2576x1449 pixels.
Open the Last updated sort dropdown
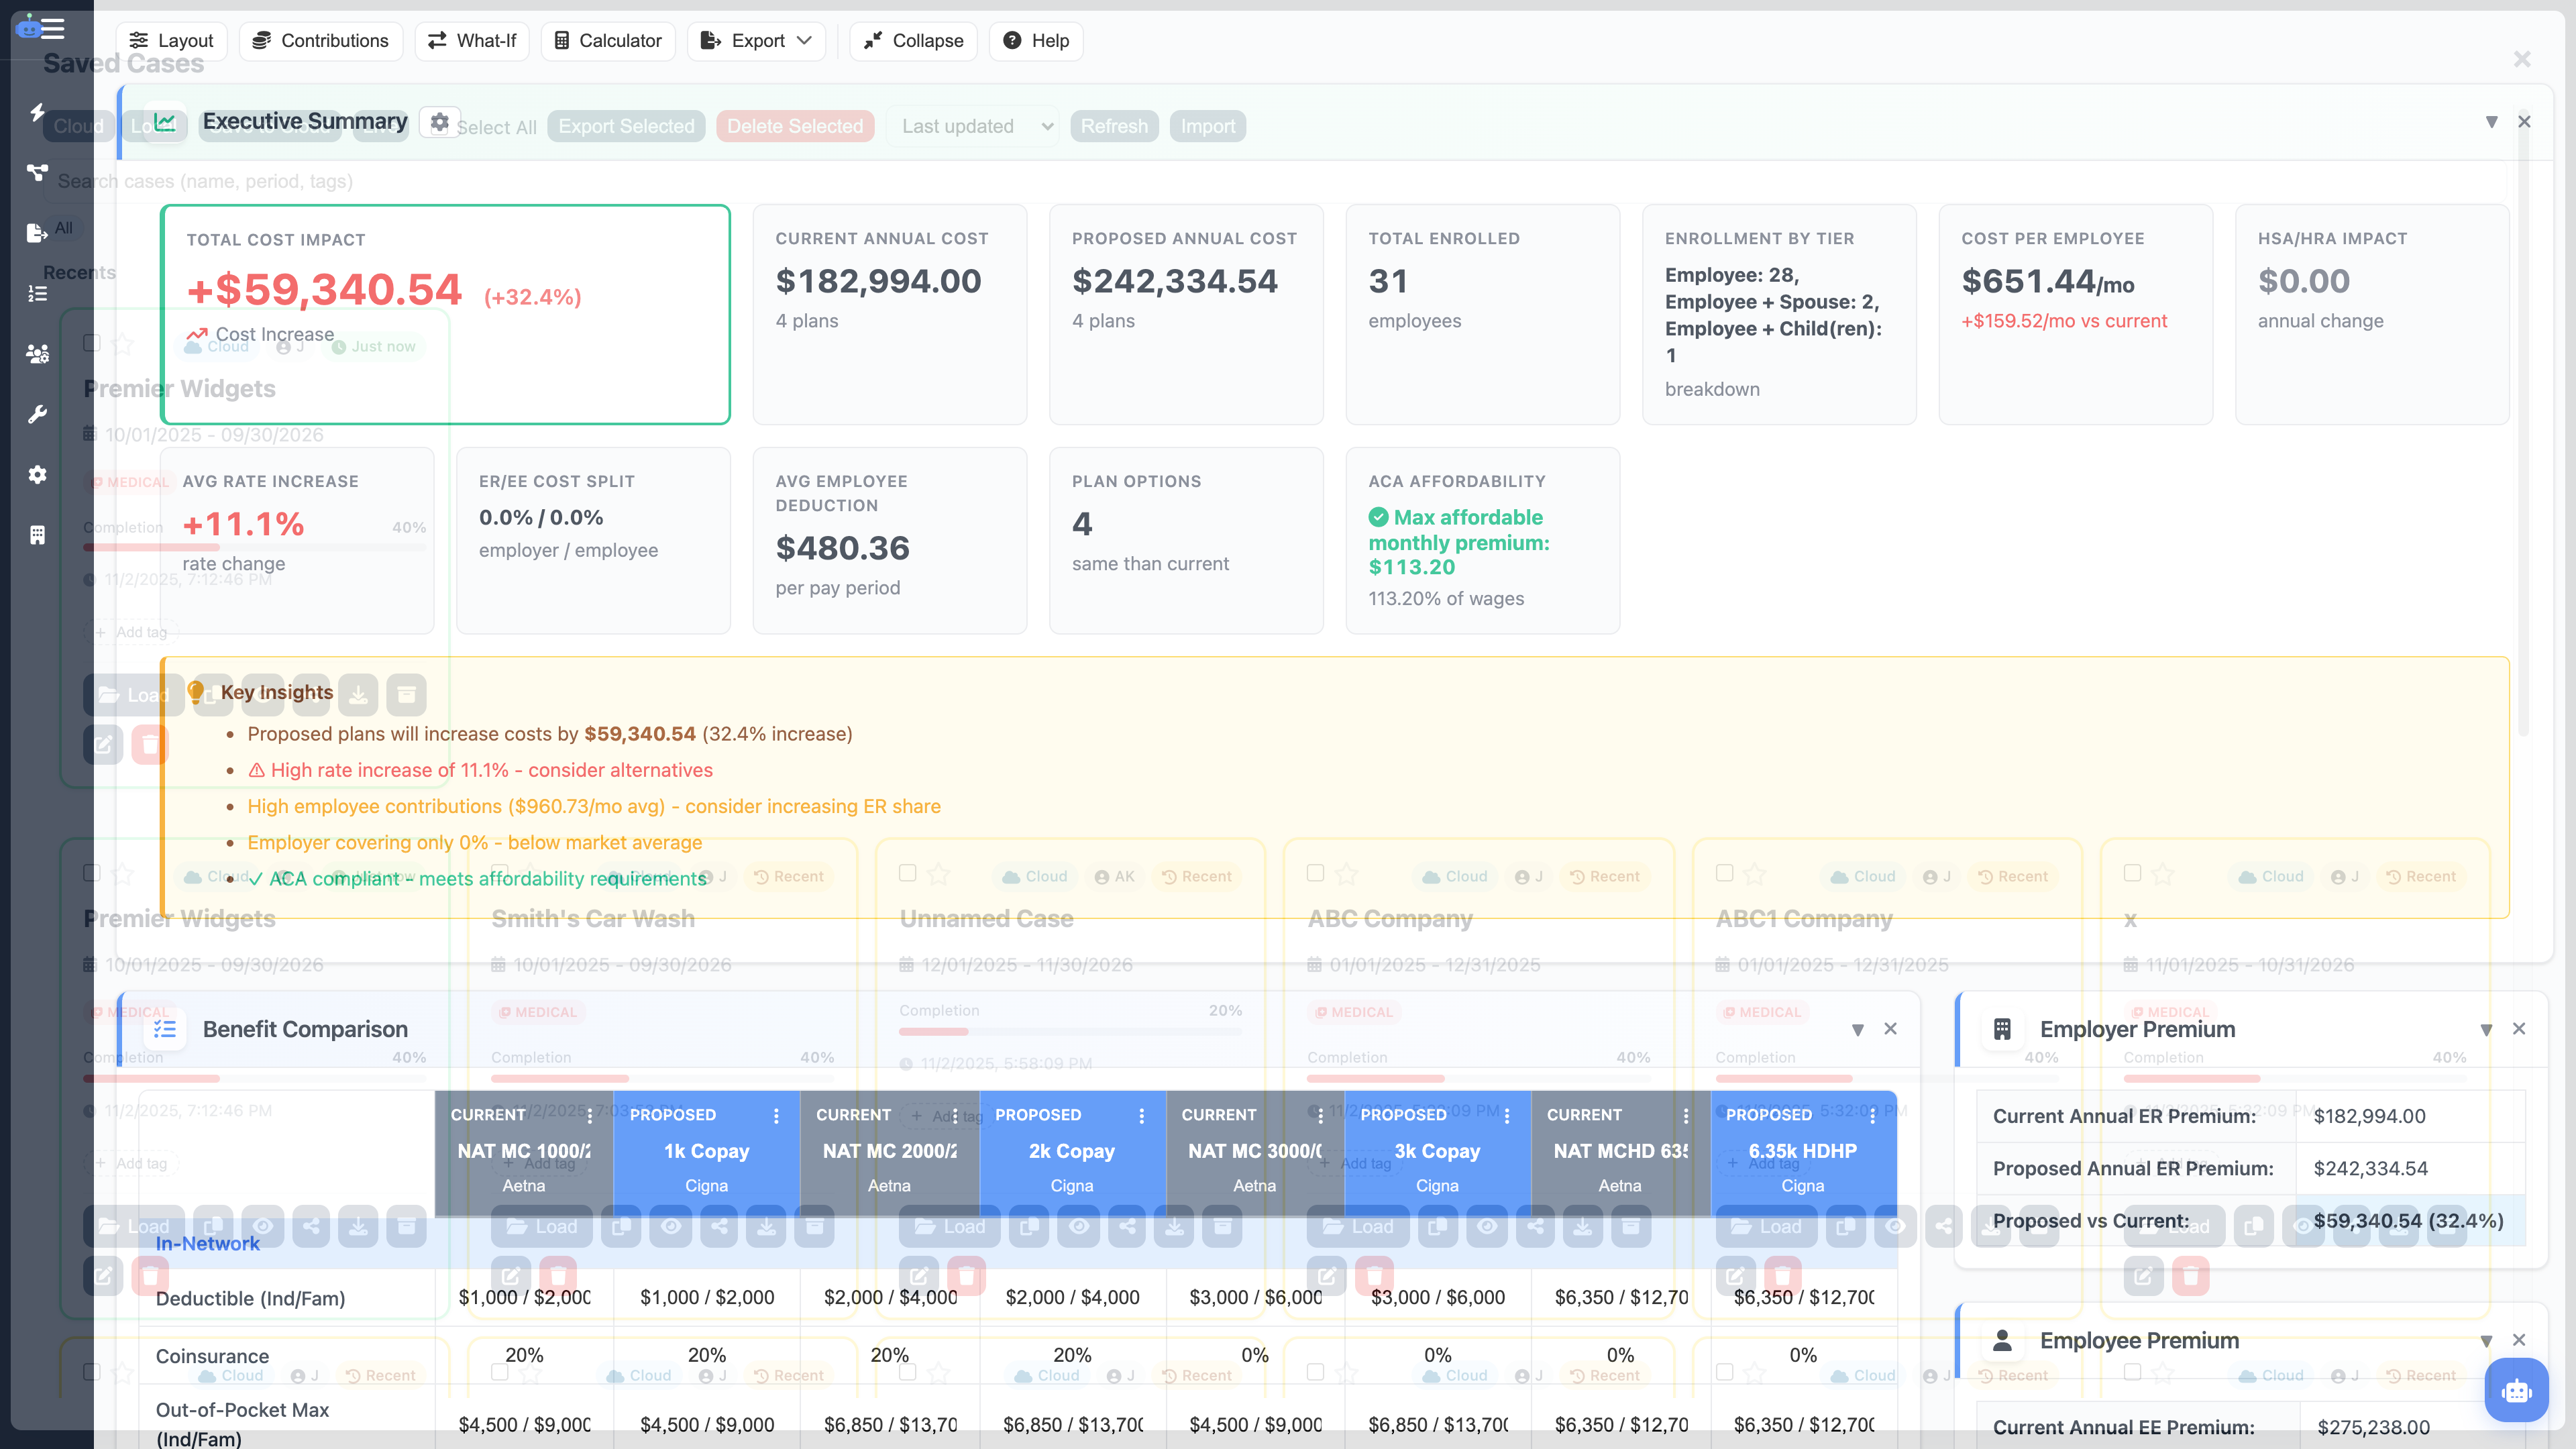tap(972, 126)
